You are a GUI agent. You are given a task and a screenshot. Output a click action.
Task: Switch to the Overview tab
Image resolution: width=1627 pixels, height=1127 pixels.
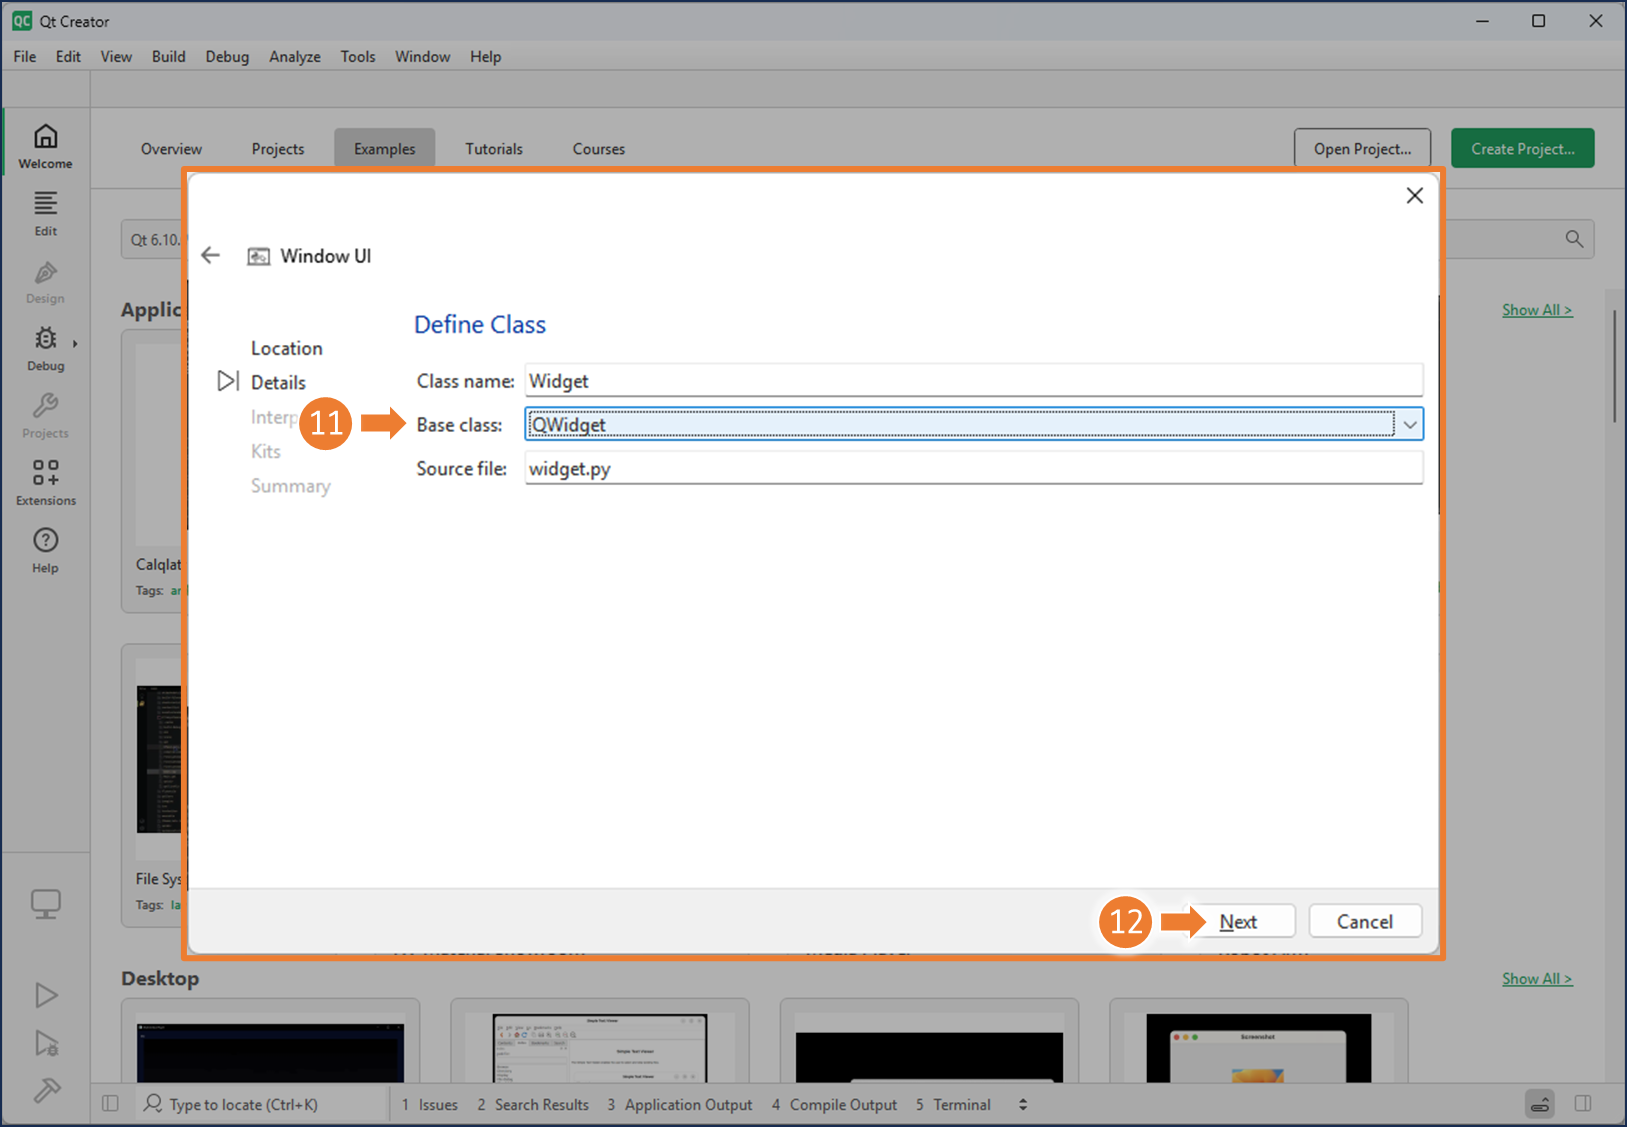pos(171,149)
